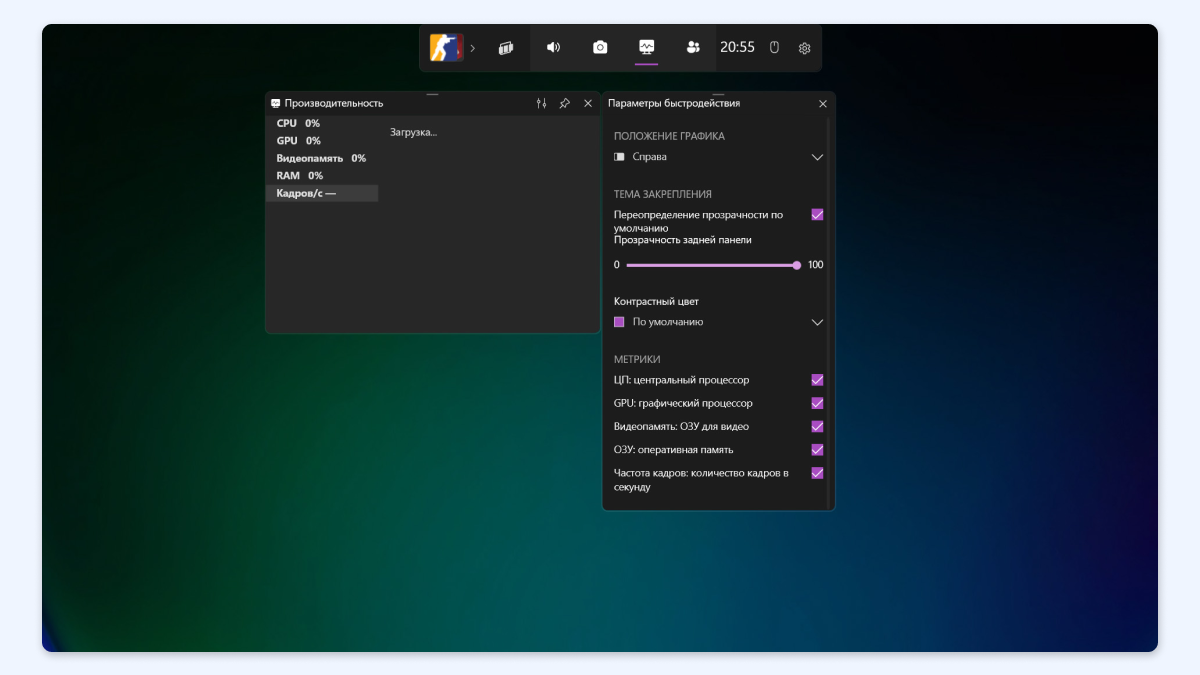Select the Кадров/с metric row
Viewport: 1200px width, 675px height.
pos(322,193)
